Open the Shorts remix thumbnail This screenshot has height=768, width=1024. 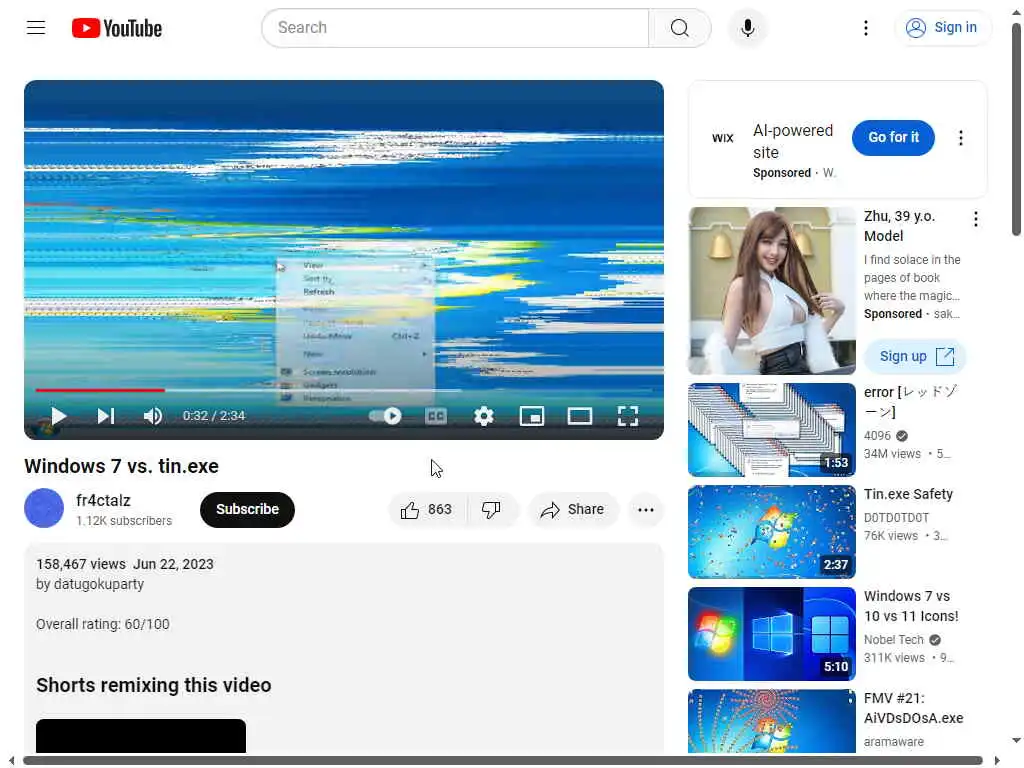[x=141, y=736]
